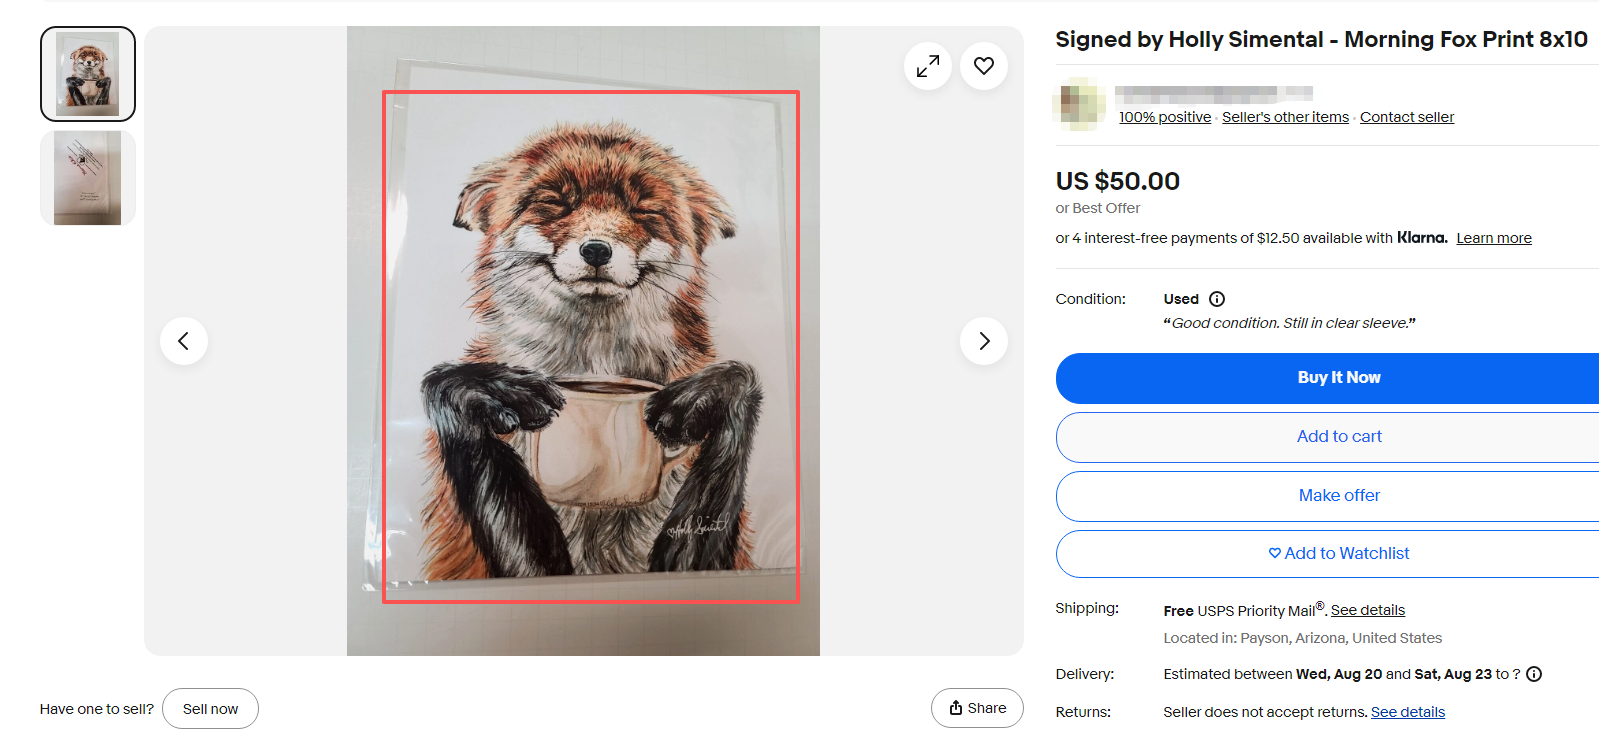Share this listing

coord(977,708)
